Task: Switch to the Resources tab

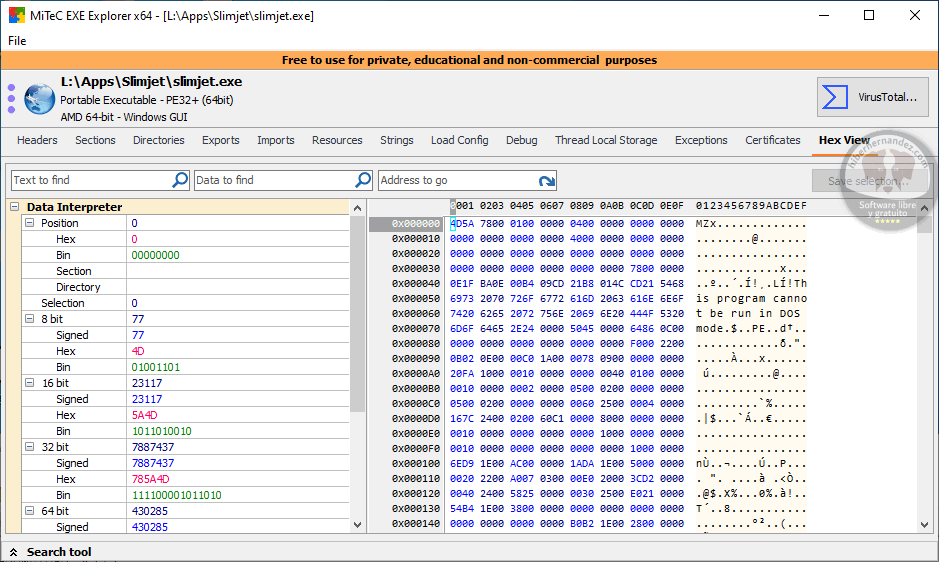Action: (337, 140)
